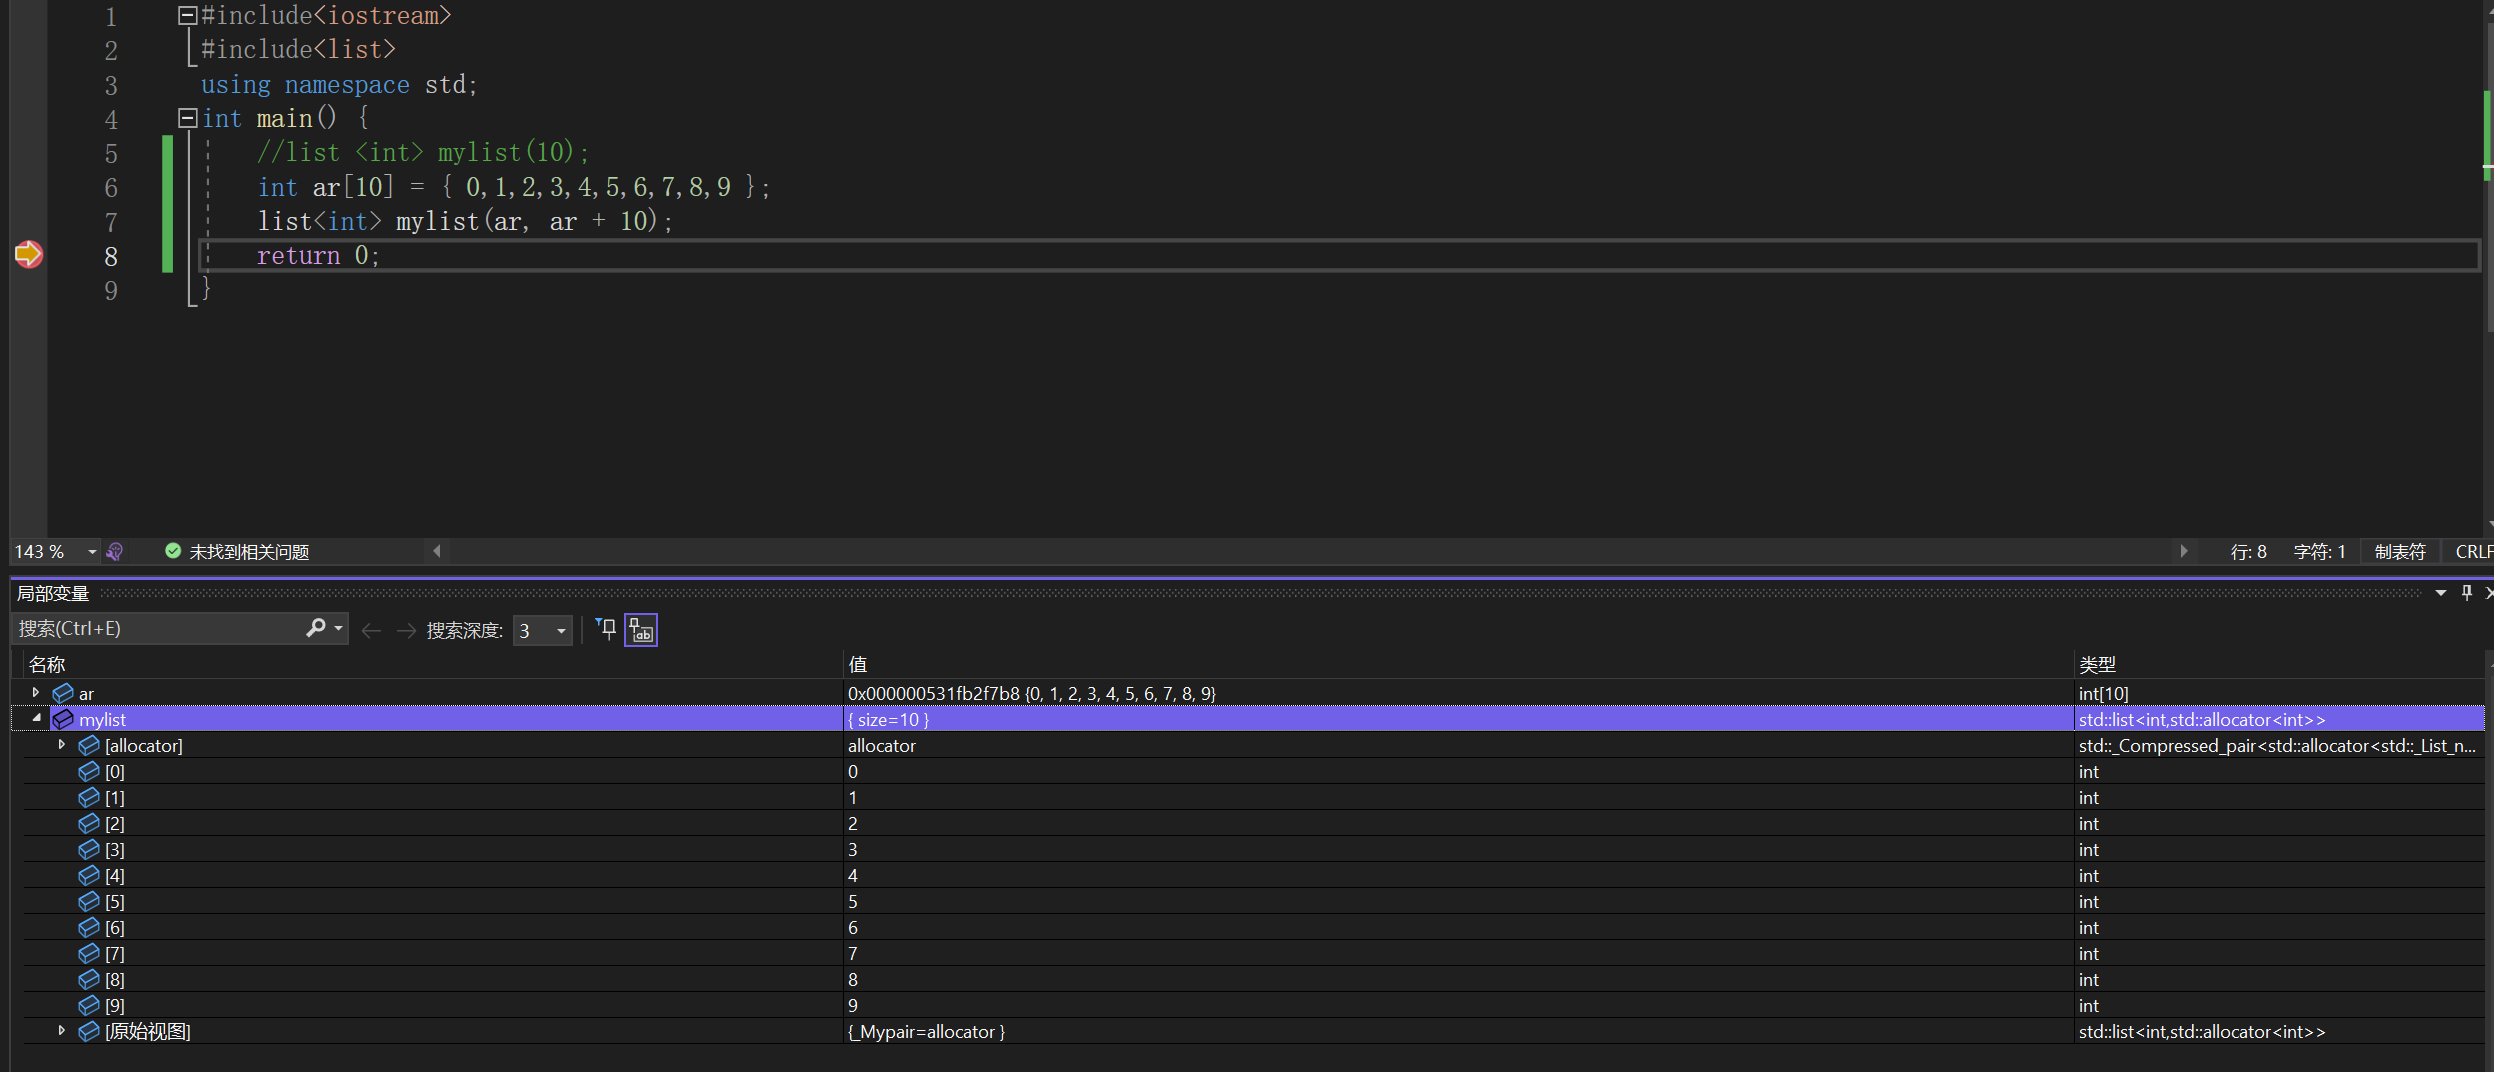
Task: Collapse the #include region fold marker
Action: tap(187, 15)
